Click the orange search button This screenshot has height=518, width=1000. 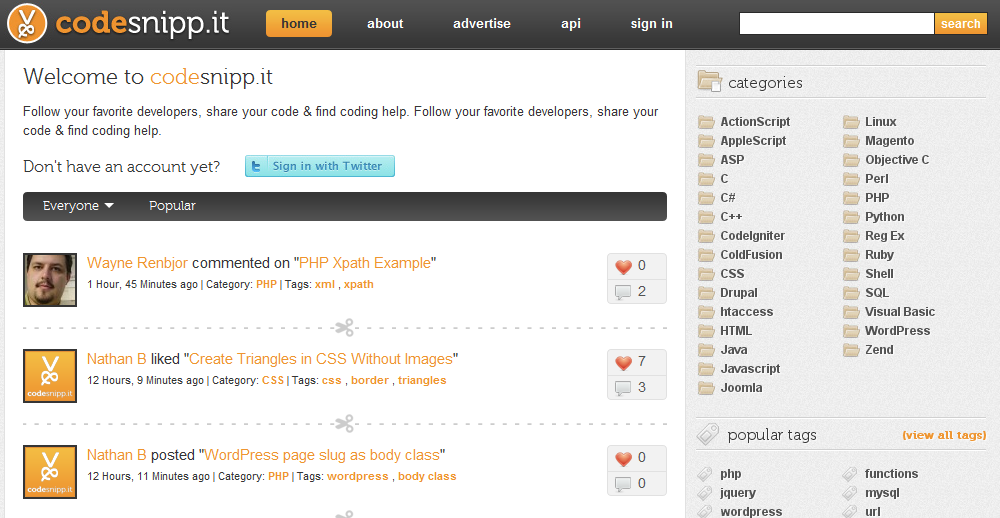(x=960, y=24)
